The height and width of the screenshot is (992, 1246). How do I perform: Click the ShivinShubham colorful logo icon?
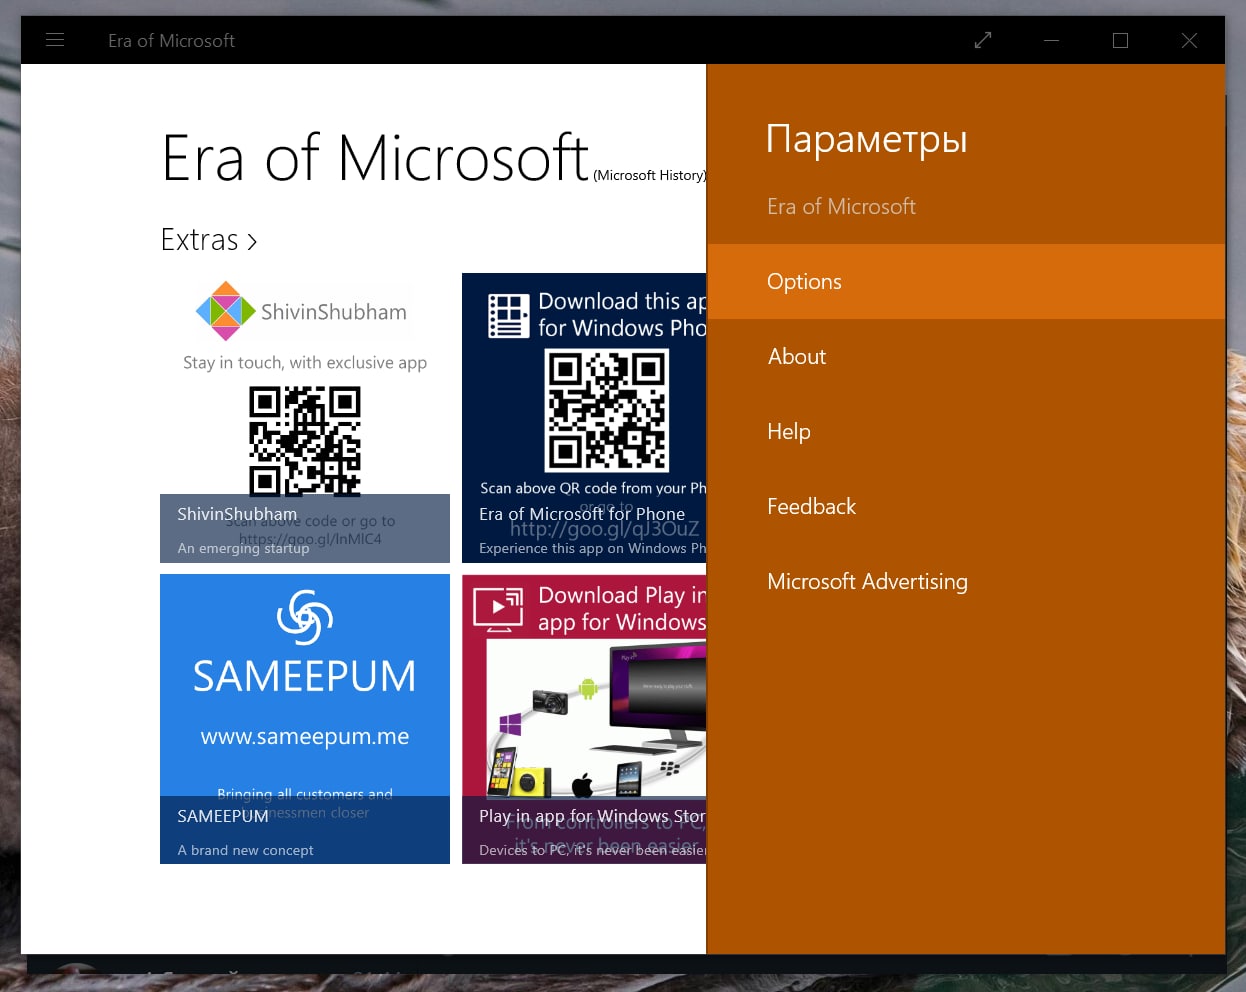pos(226,311)
